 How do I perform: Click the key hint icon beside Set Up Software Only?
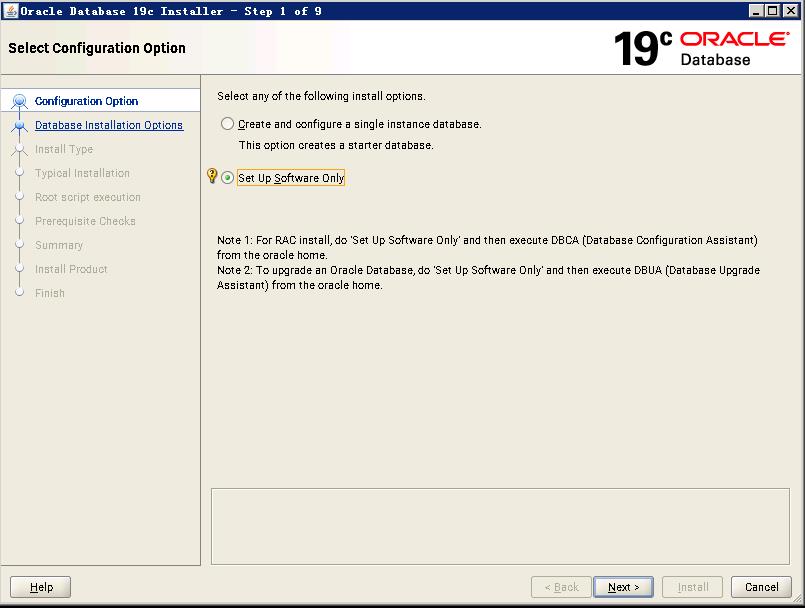pyautogui.click(x=212, y=176)
